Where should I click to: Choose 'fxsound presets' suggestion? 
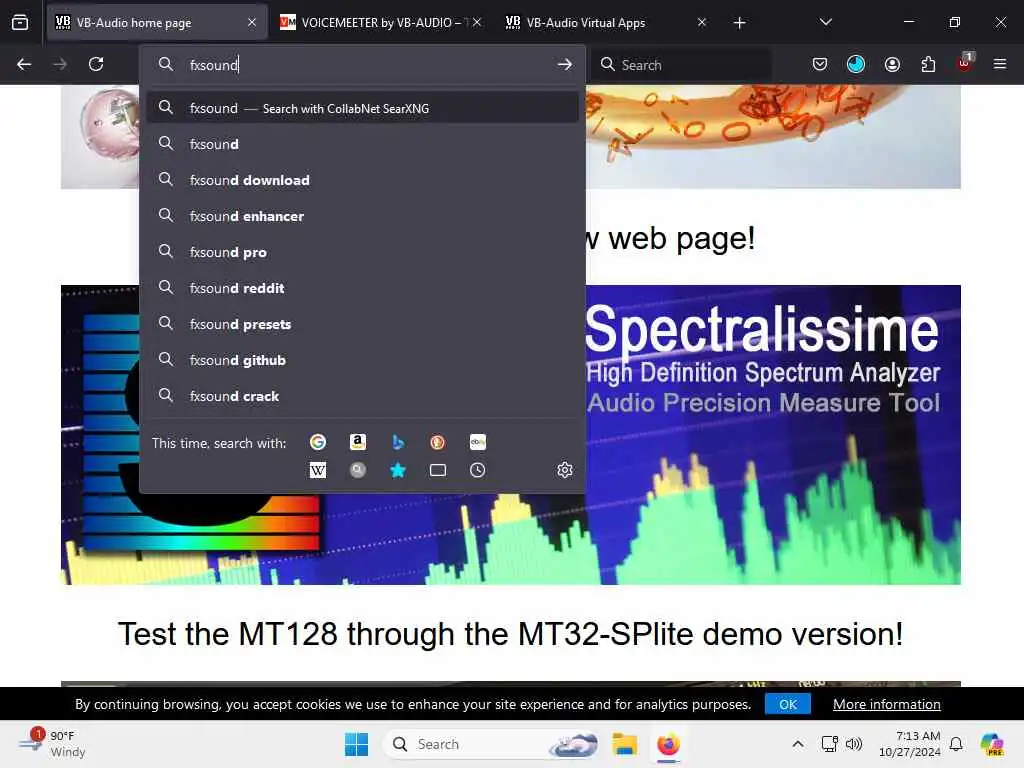[362, 325]
